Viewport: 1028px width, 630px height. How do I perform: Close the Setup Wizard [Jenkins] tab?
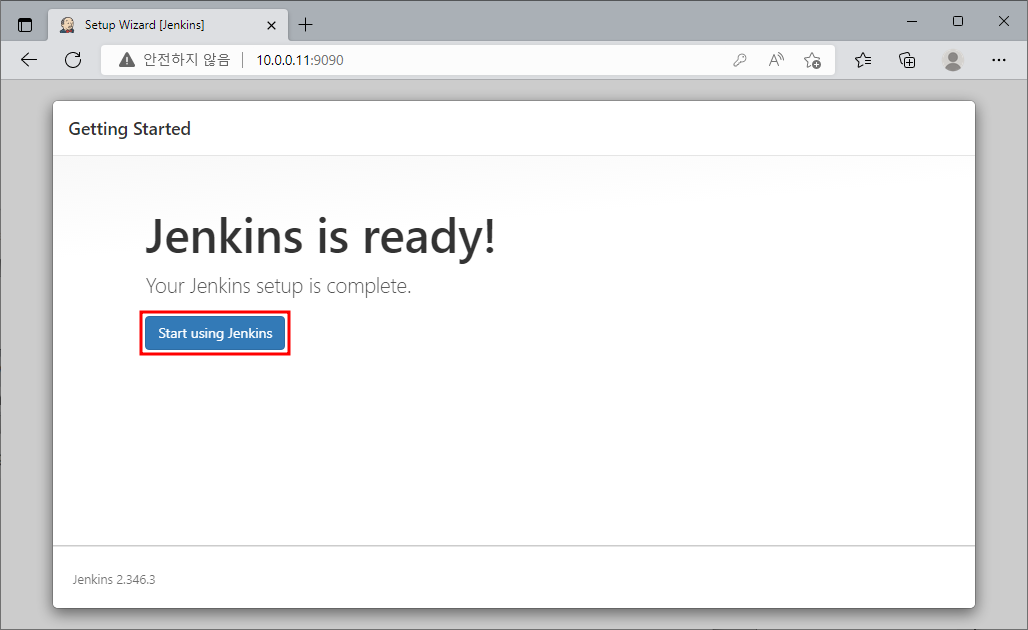click(x=271, y=26)
